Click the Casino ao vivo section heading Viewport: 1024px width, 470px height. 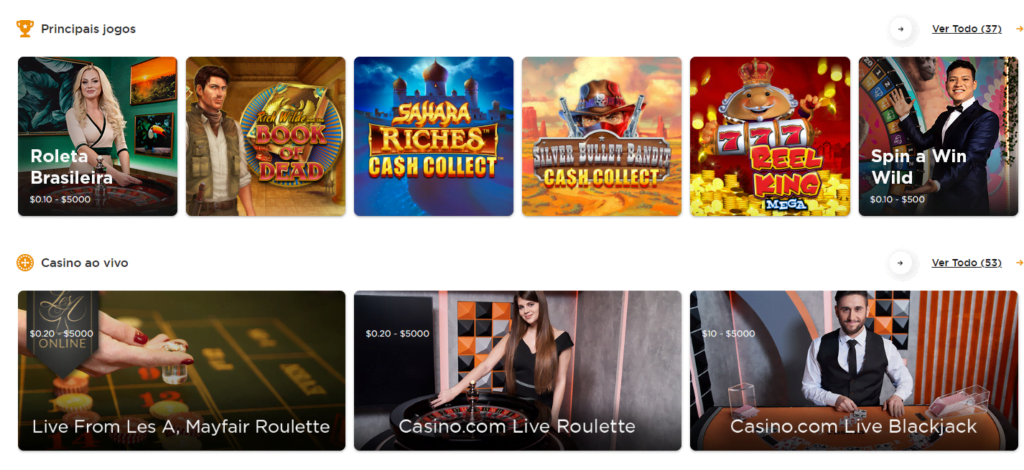[84, 262]
